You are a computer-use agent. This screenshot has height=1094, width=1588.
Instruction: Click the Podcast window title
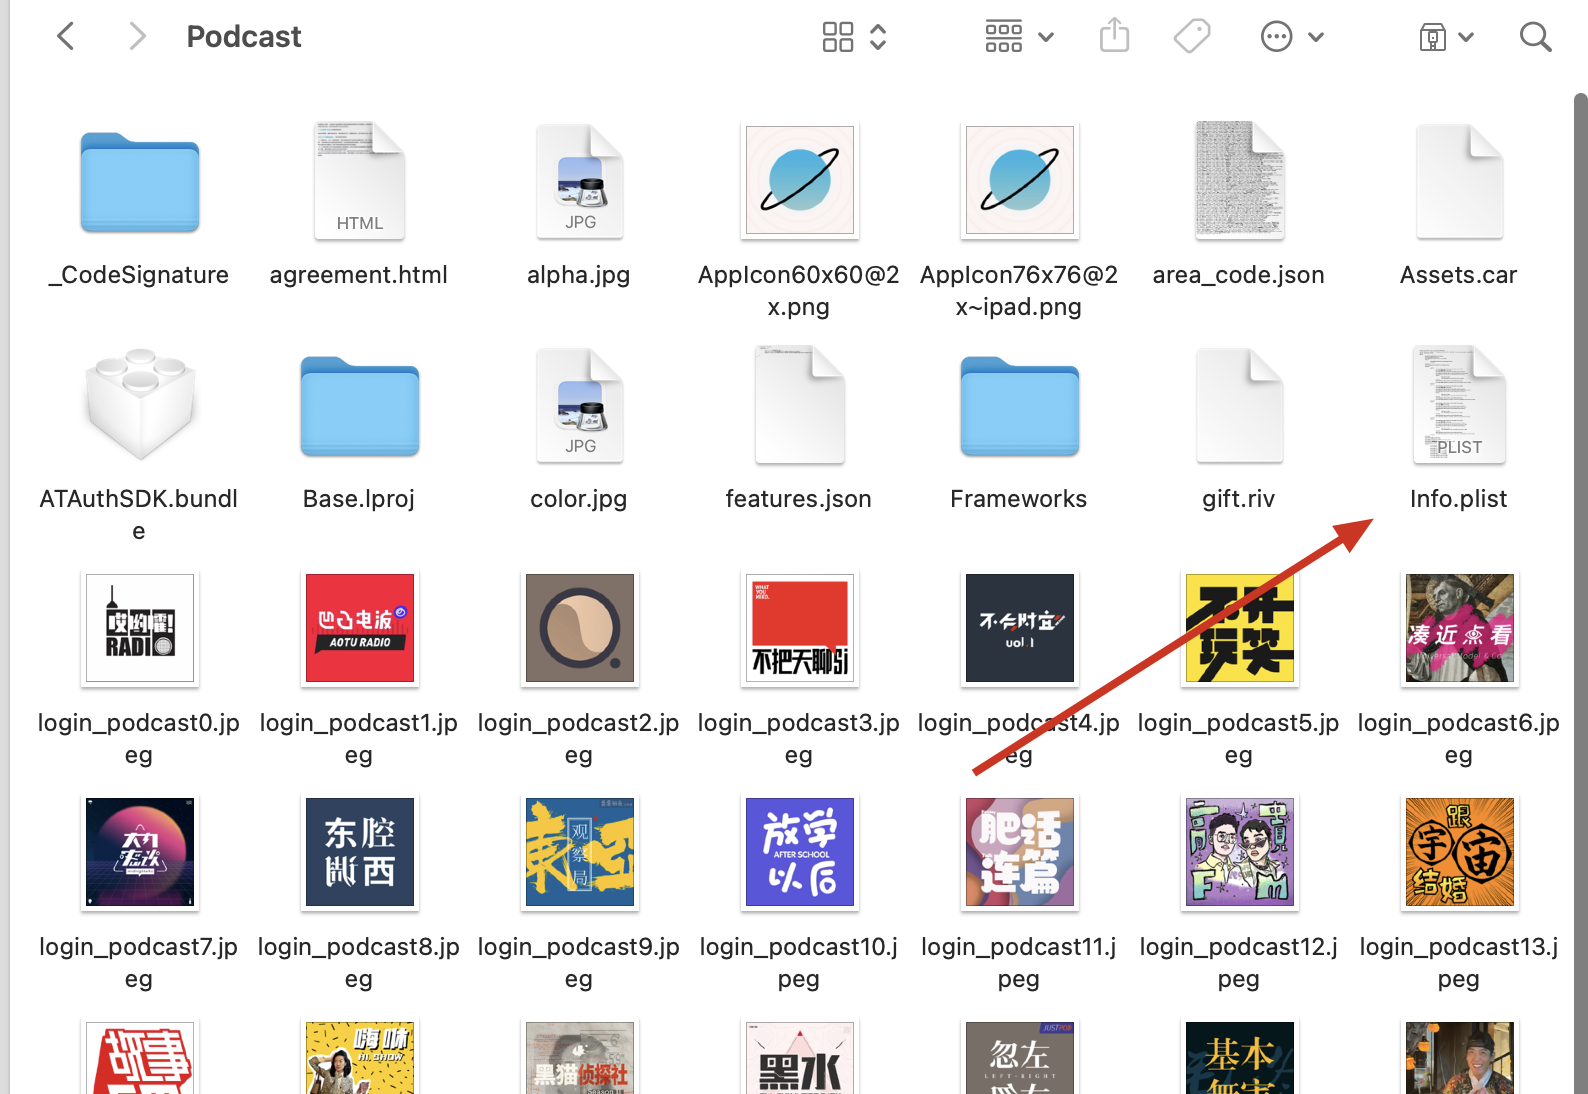pos(244,37)
